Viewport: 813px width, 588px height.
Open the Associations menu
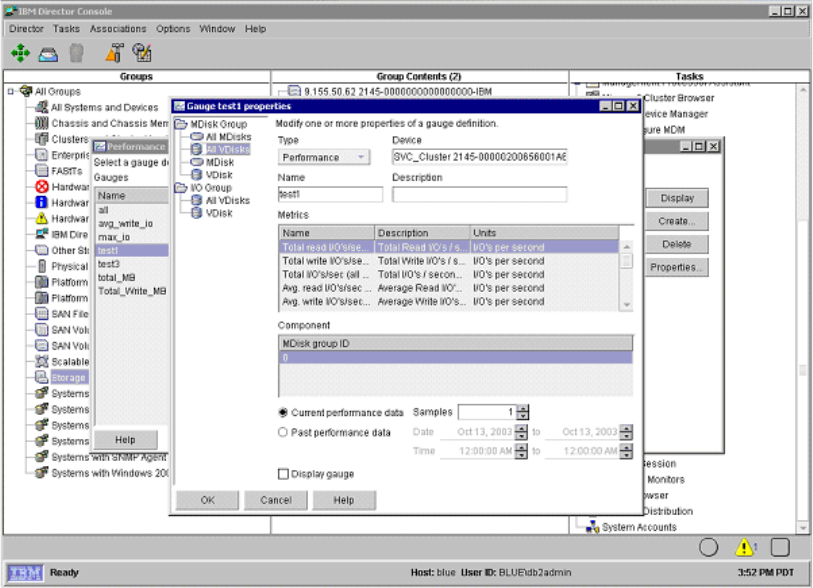(x=118, y=29)
